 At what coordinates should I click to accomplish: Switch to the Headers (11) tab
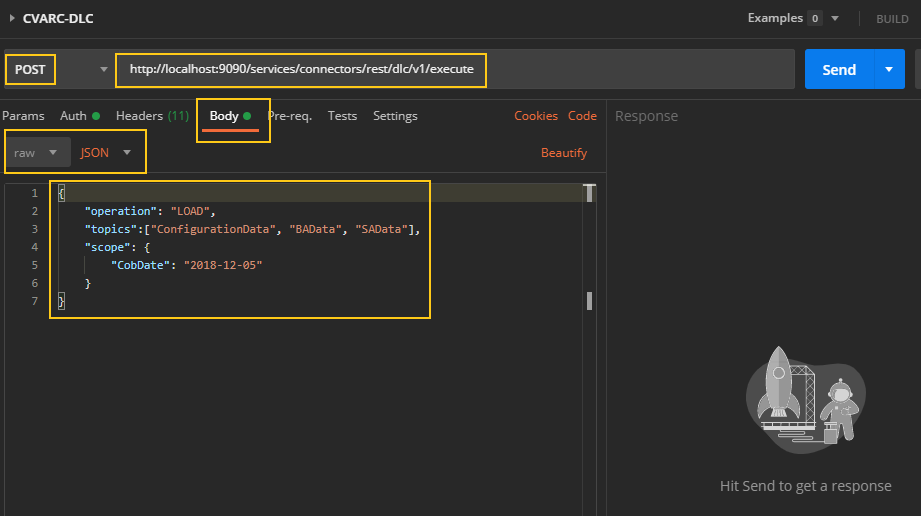[152, 116]
